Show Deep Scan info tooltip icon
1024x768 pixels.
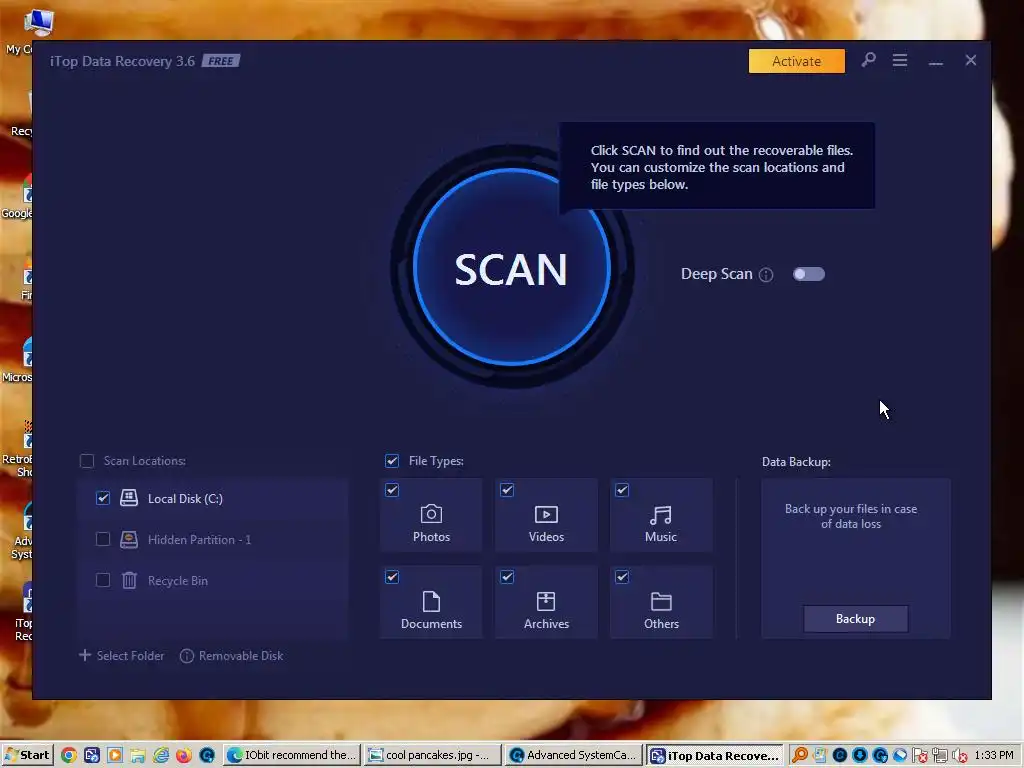coord(766,275)
